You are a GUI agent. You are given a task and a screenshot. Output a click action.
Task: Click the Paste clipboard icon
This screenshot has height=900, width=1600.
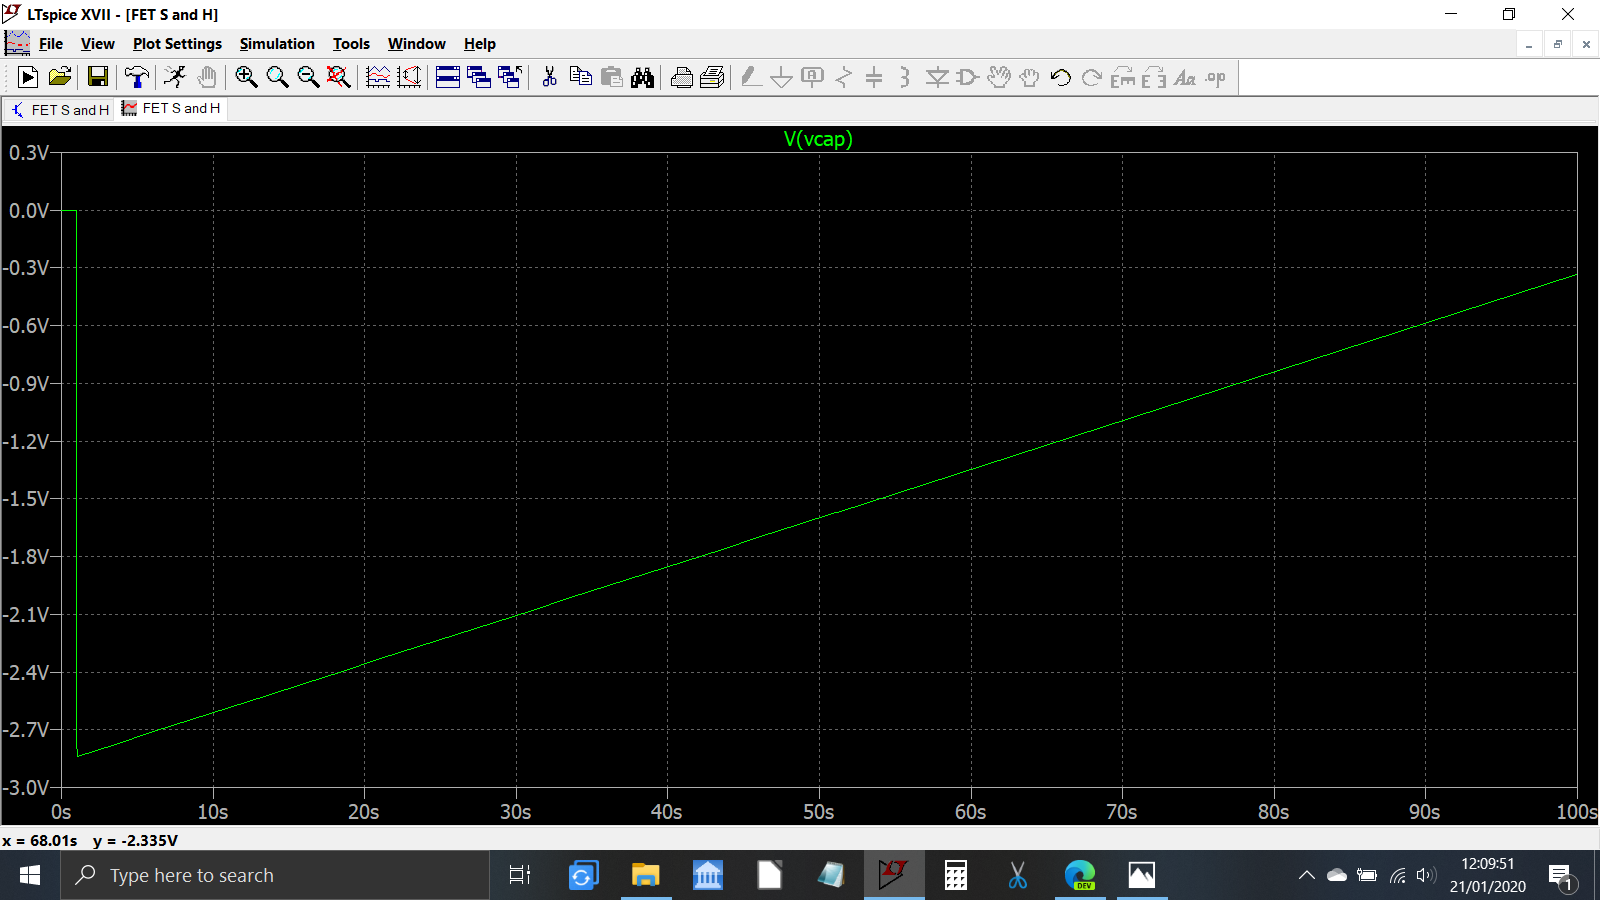pyautogui.click(x=611, y=77)
